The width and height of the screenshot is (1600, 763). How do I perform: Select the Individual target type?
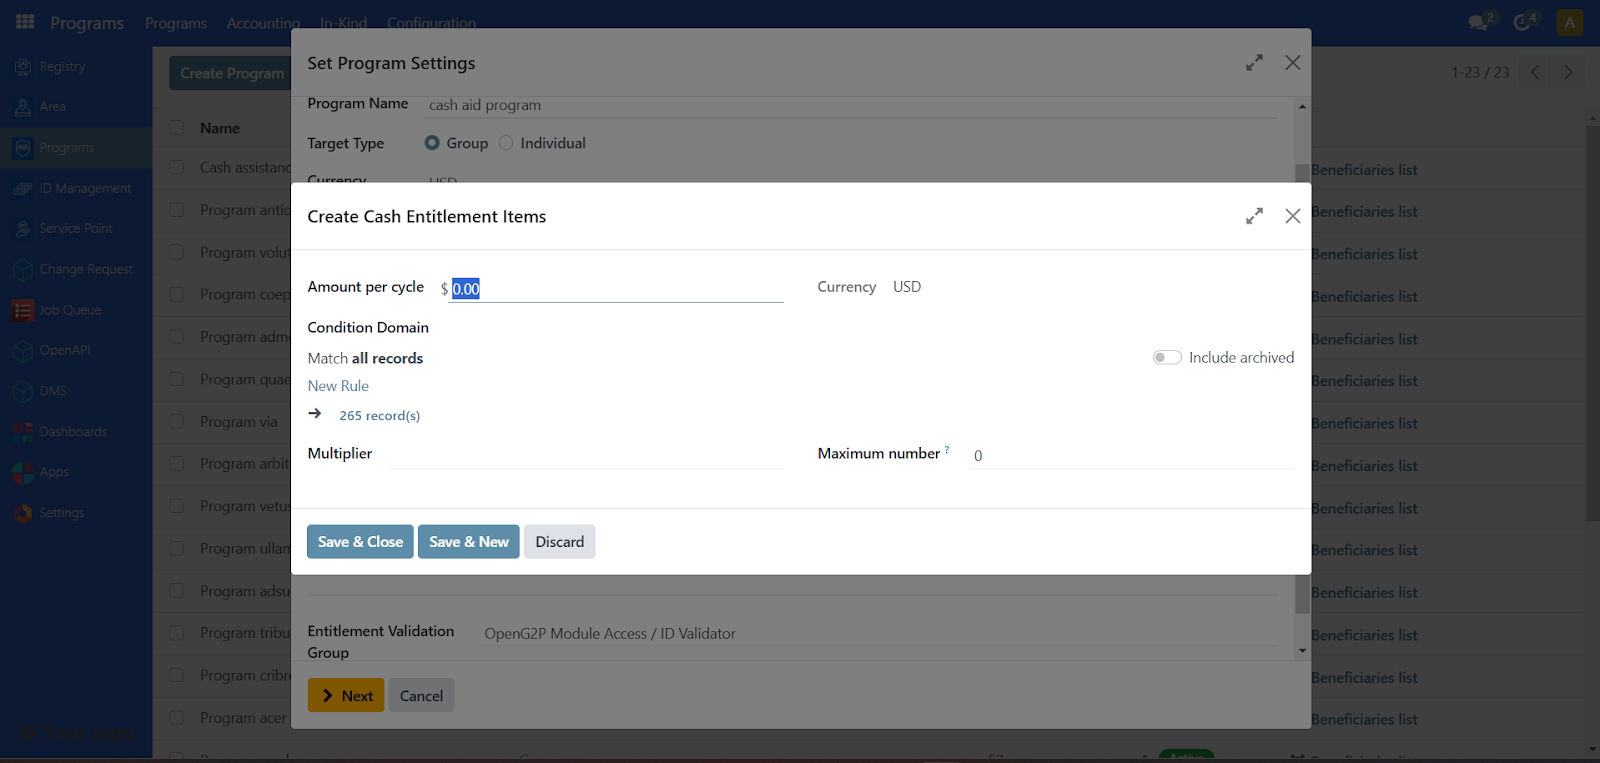tap(506, 143)
